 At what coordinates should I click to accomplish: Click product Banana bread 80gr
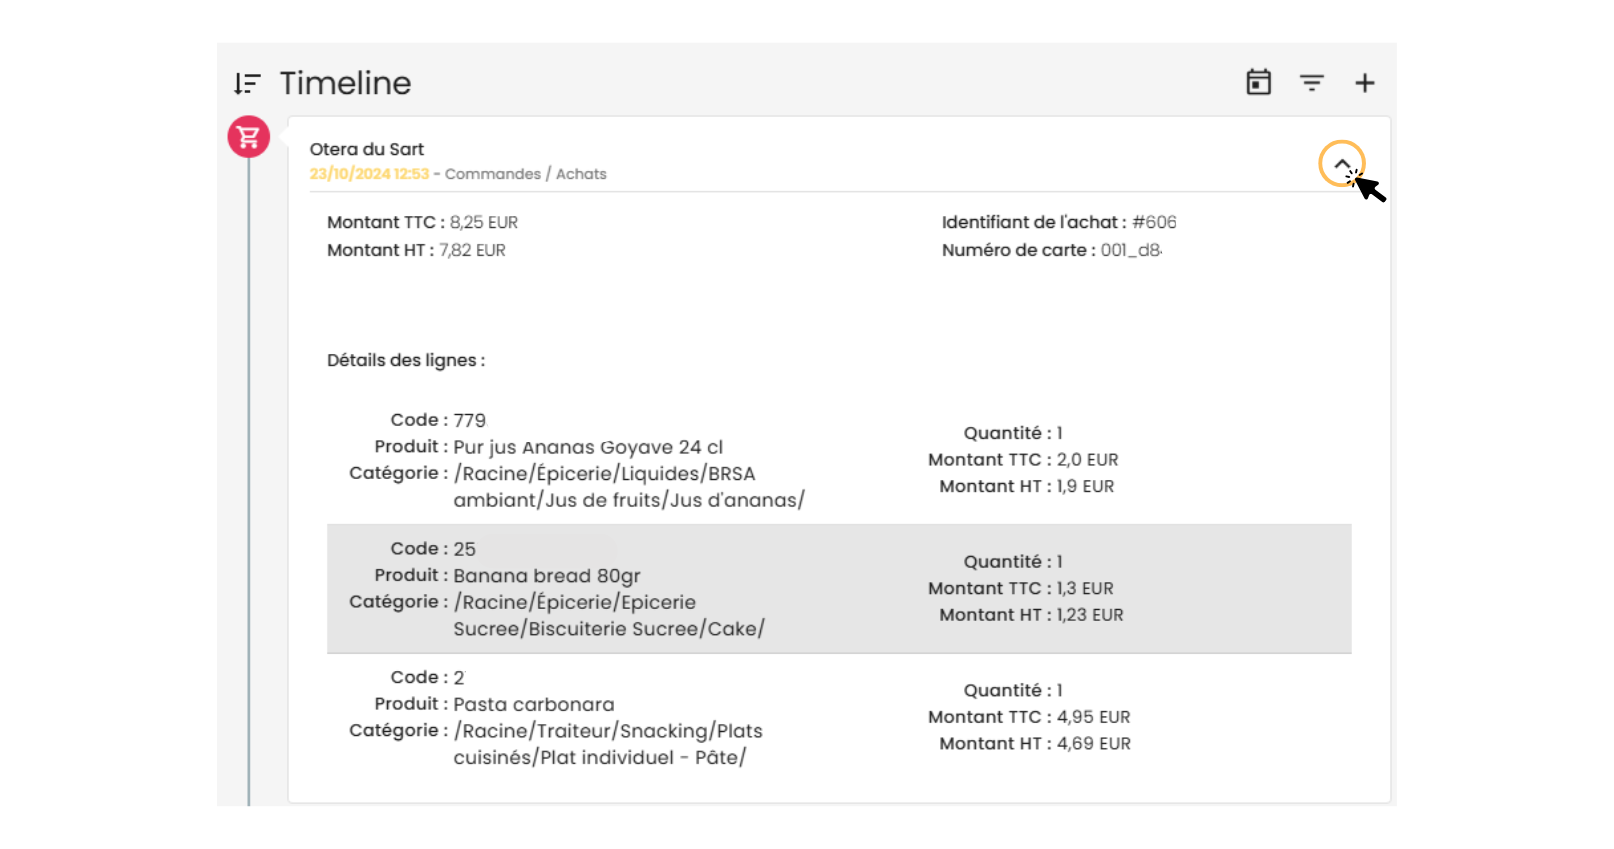(x=547, y=576)
